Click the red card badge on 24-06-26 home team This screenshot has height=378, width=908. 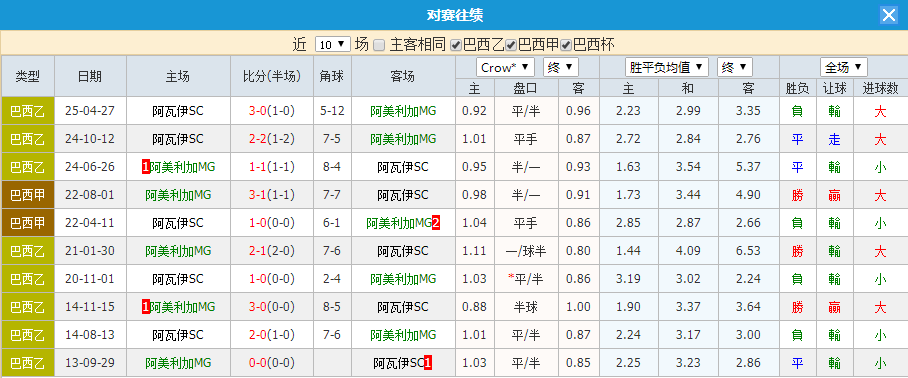click(145, 167)
